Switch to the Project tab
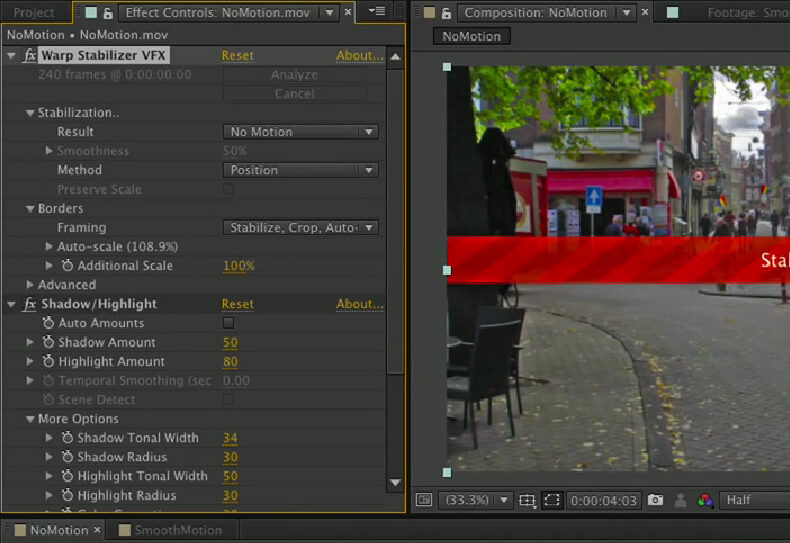 click(x=33, y=13)
